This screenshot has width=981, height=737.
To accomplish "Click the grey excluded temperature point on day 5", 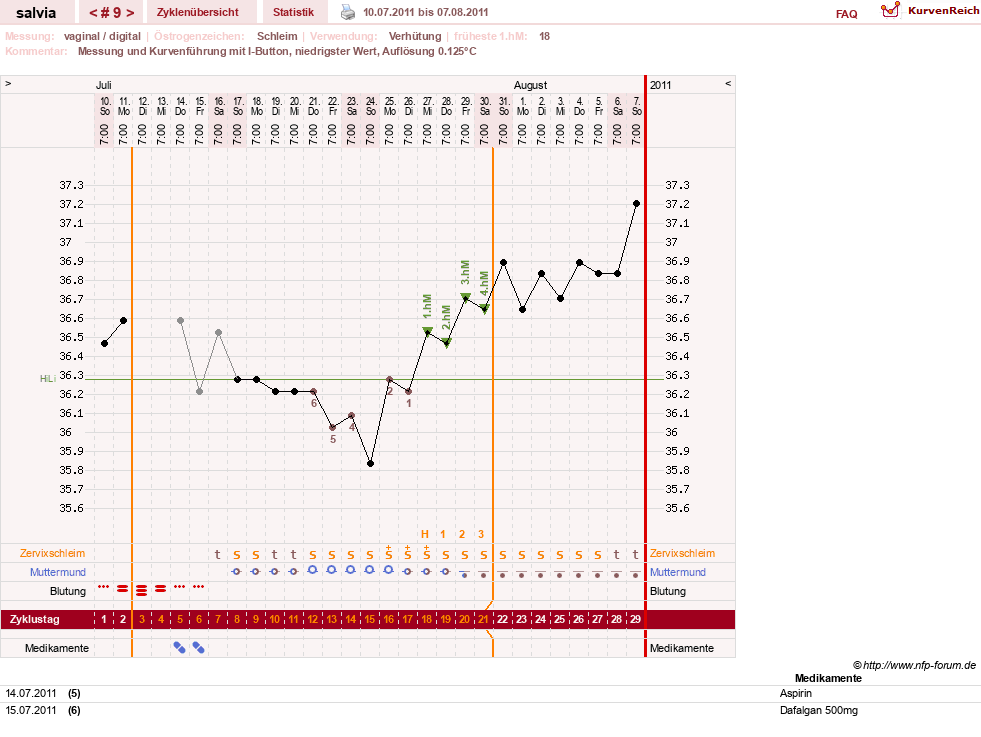I will (x=181, y=320).
